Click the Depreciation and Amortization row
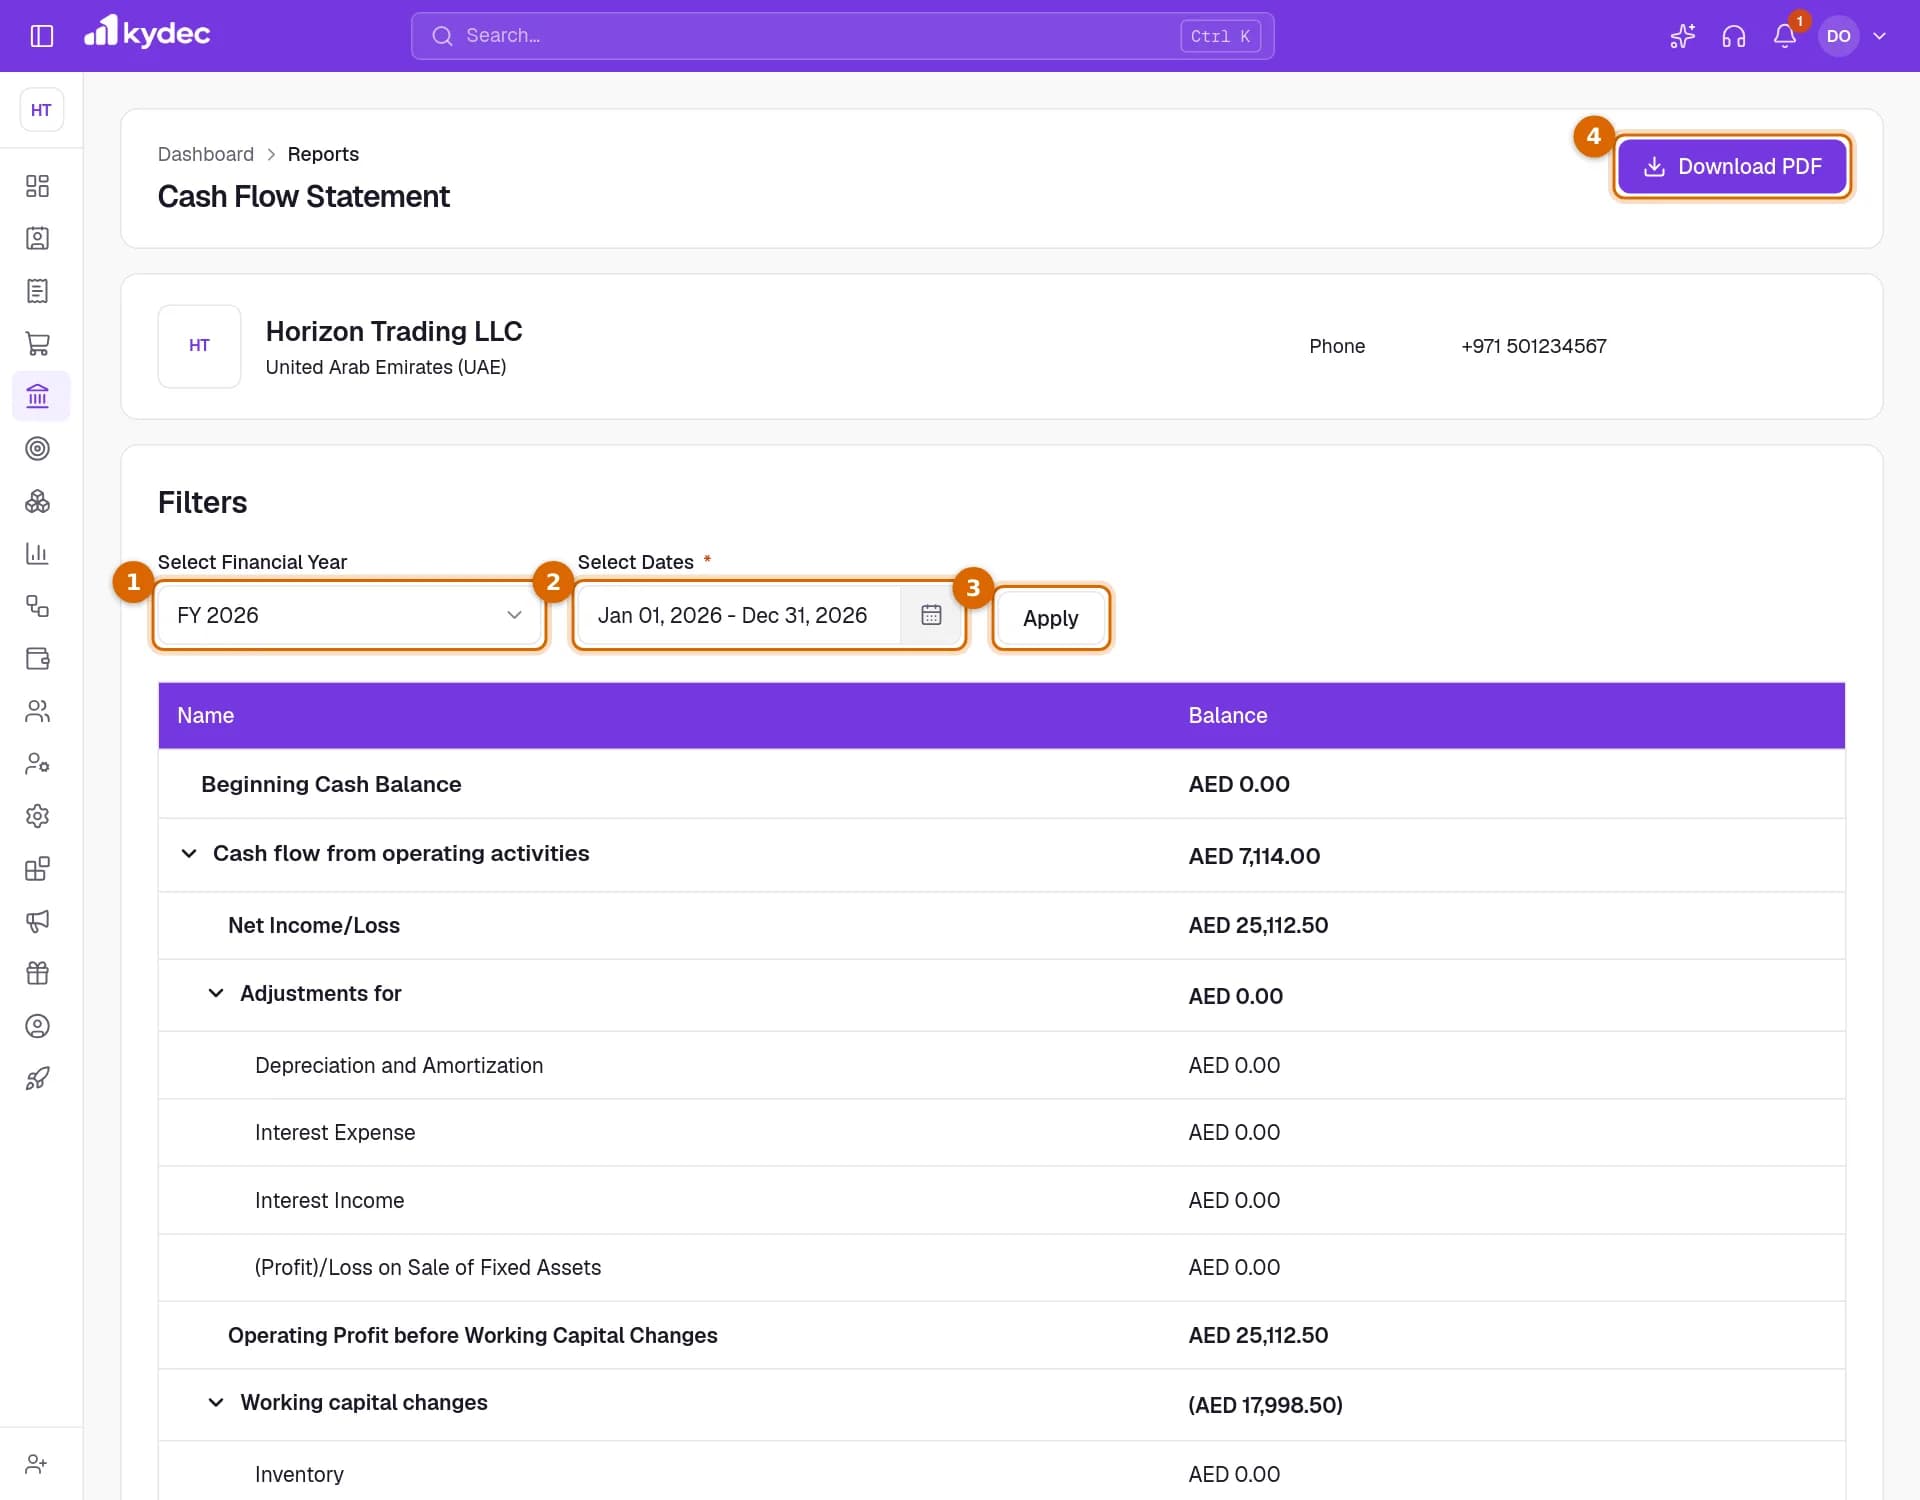Viewport: 1920px width, 1500px height. (x=1001, y=1065)
